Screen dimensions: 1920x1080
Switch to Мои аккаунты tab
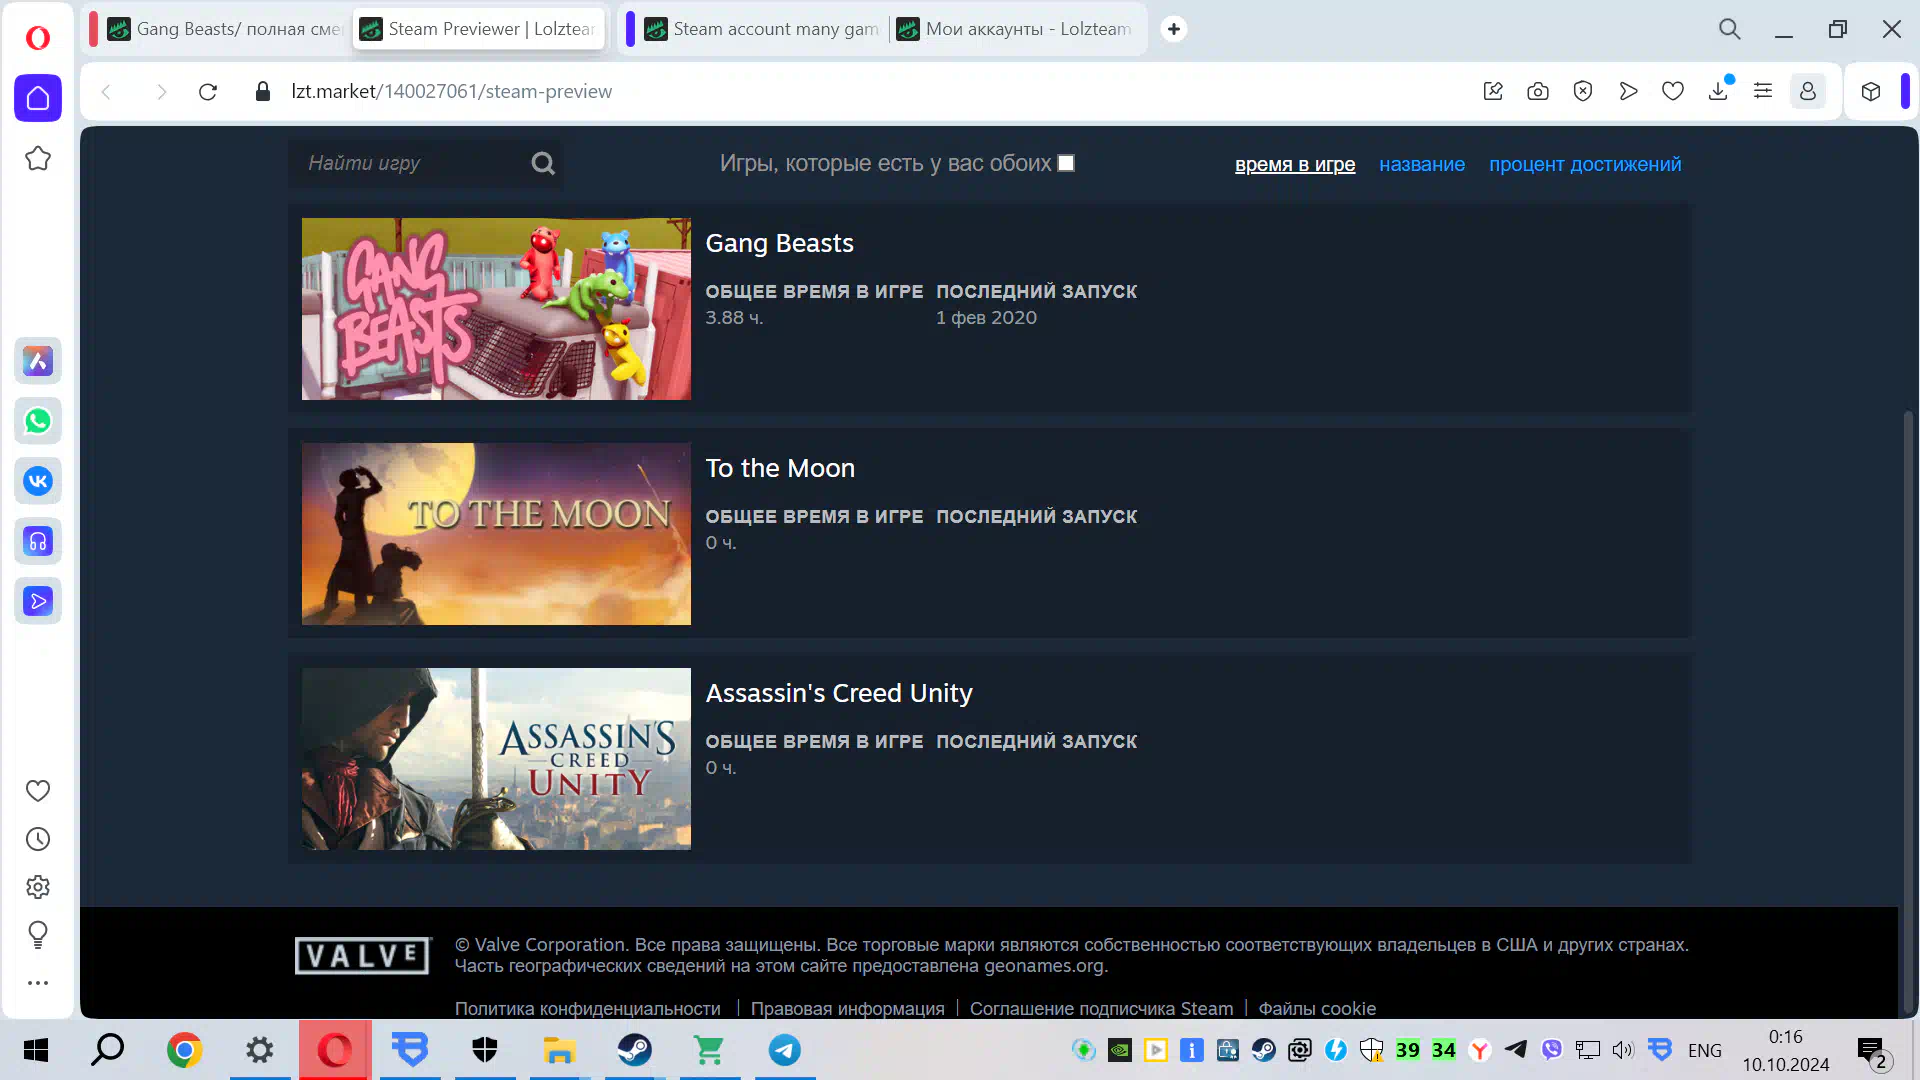[x=1016, y=29]
